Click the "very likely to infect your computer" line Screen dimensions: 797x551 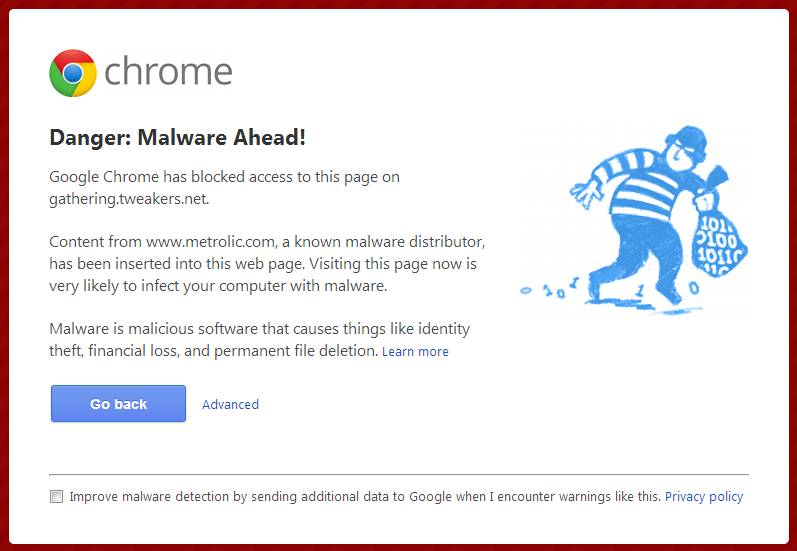pyautogui.click(x=217, y=286)
